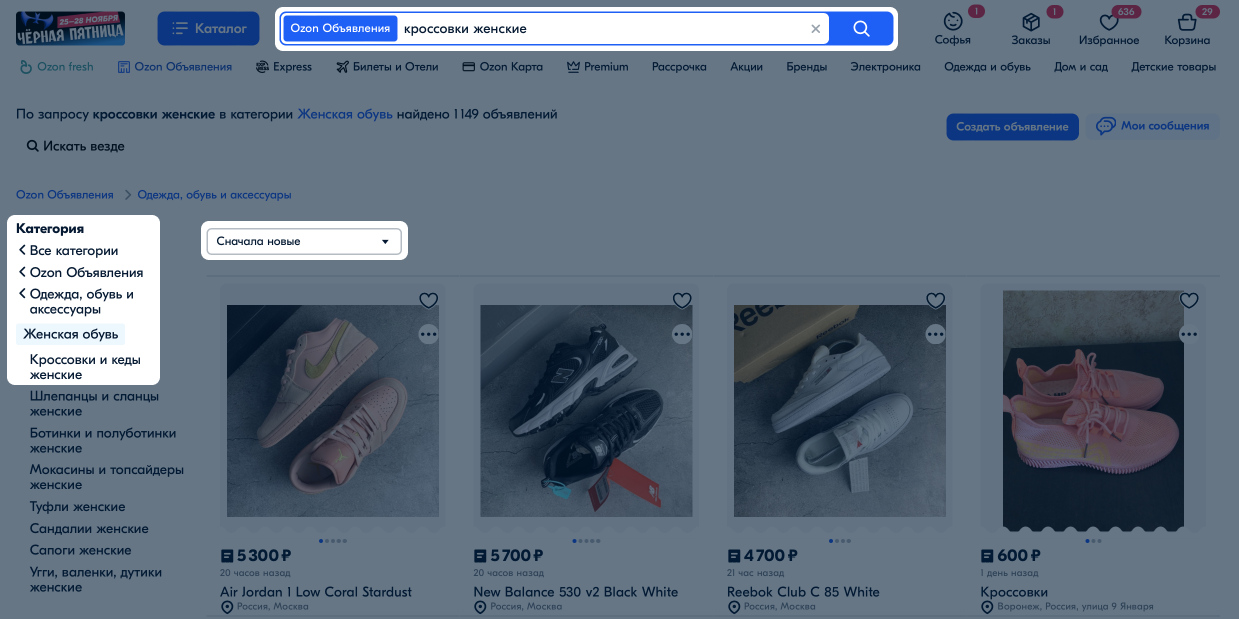The height and width of the screenshot is (619, 1239).
Task: Open the Избранное favorites icon
Action: (1109, 28)
